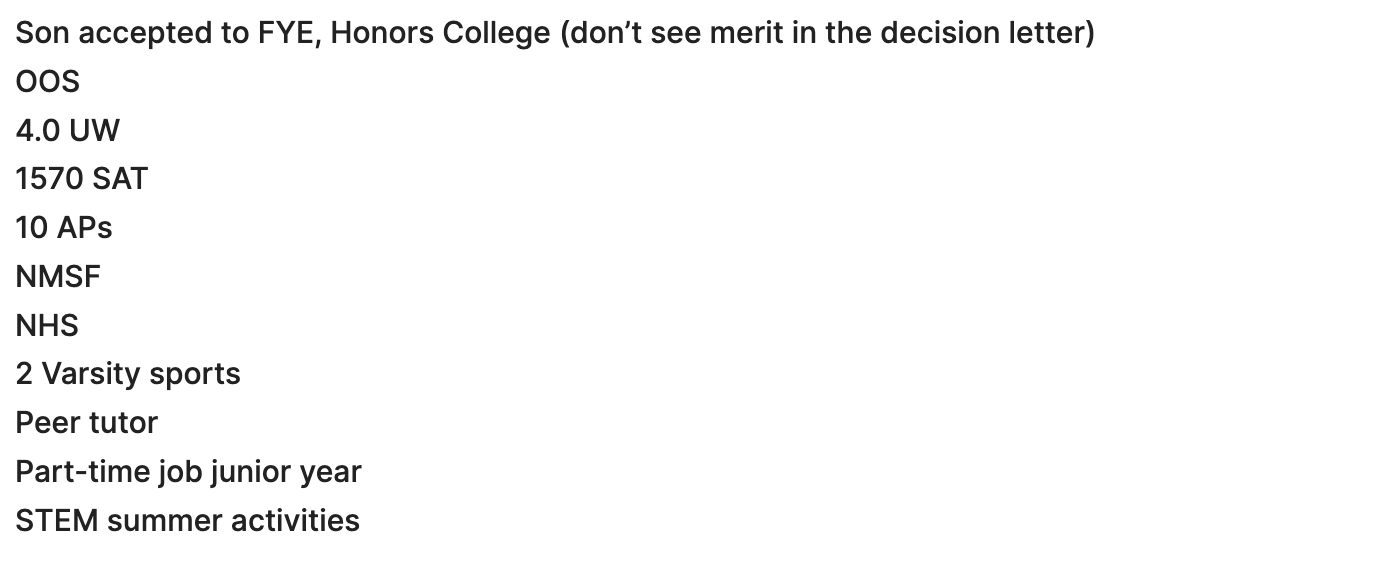Click the '4.0 UW' text line
1392x564 pixels.
click(67, 130)
